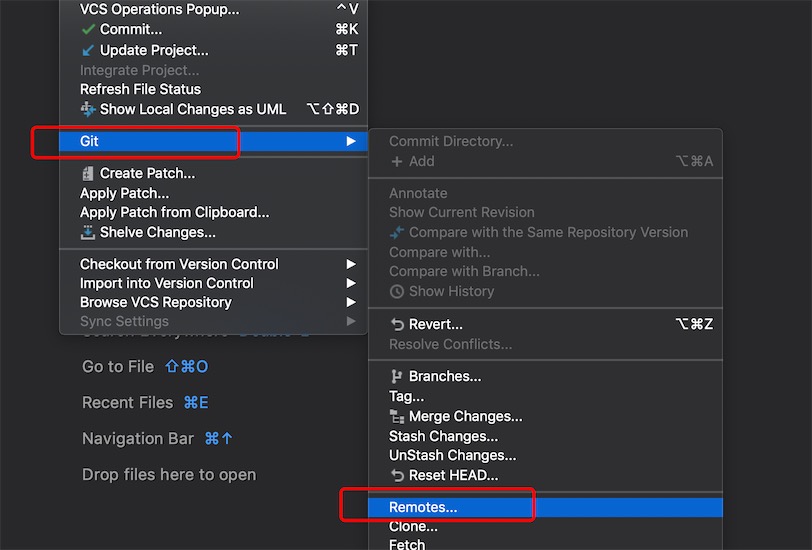This screenshot has width=812, height=550.
Task: Choose UnStash Changes... entry
Action: (545, 455)
